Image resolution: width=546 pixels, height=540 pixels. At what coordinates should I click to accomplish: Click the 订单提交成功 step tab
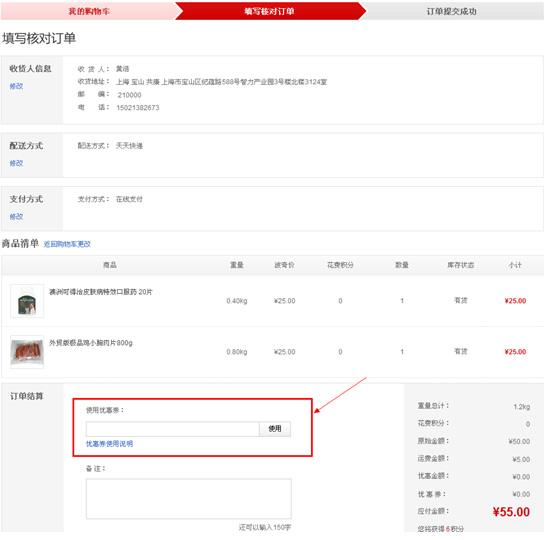pos(452,11)
